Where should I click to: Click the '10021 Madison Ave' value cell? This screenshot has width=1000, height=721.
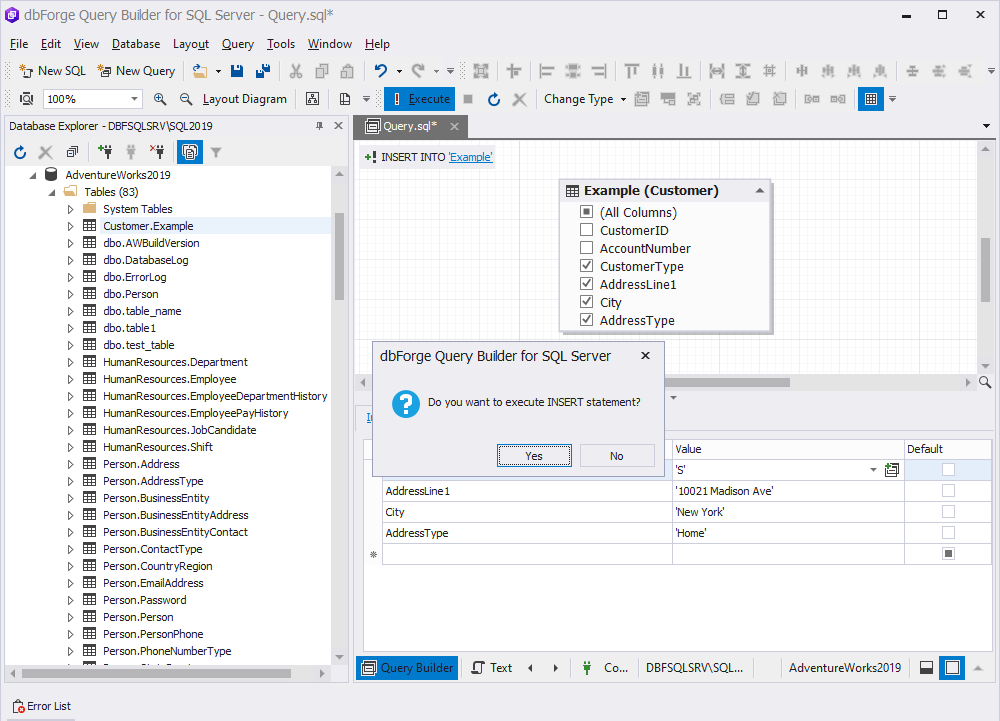788,491
